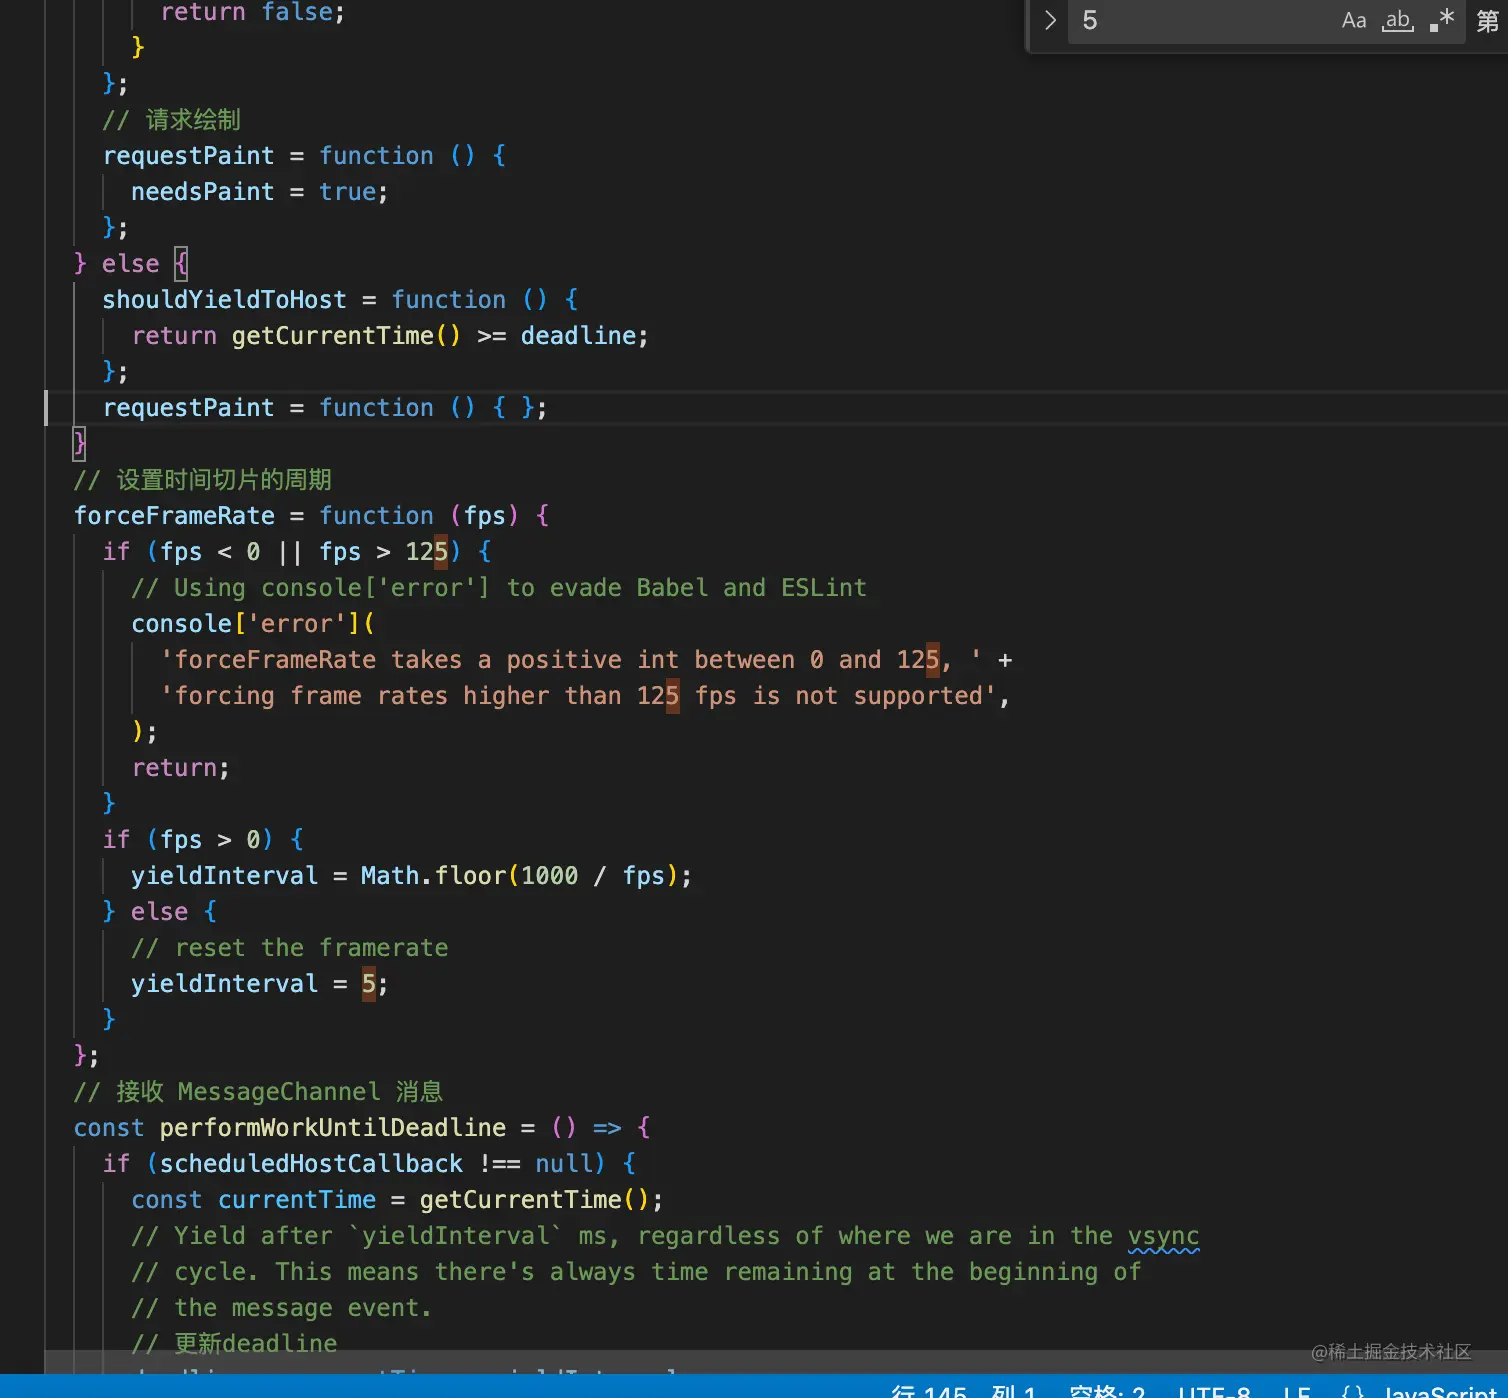
Task: Click the UTF-8 encoding status bar entry
Action: (x=1214, y=1391)
